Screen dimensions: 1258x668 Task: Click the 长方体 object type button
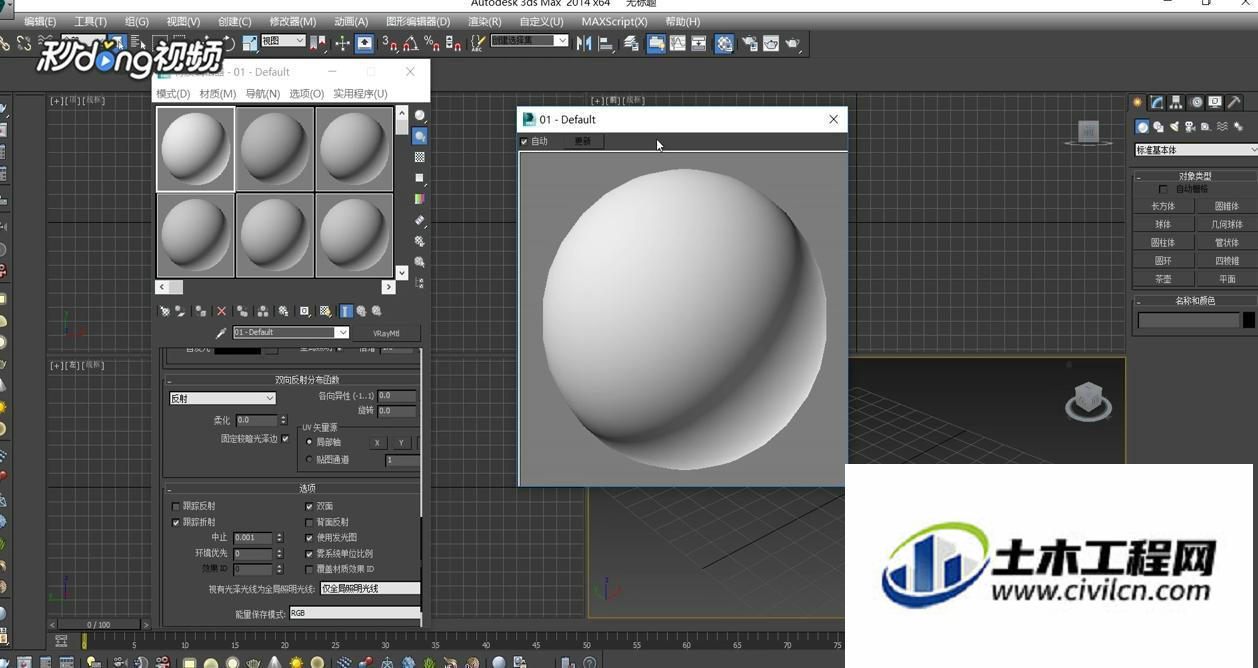(x=1163, y=206)
